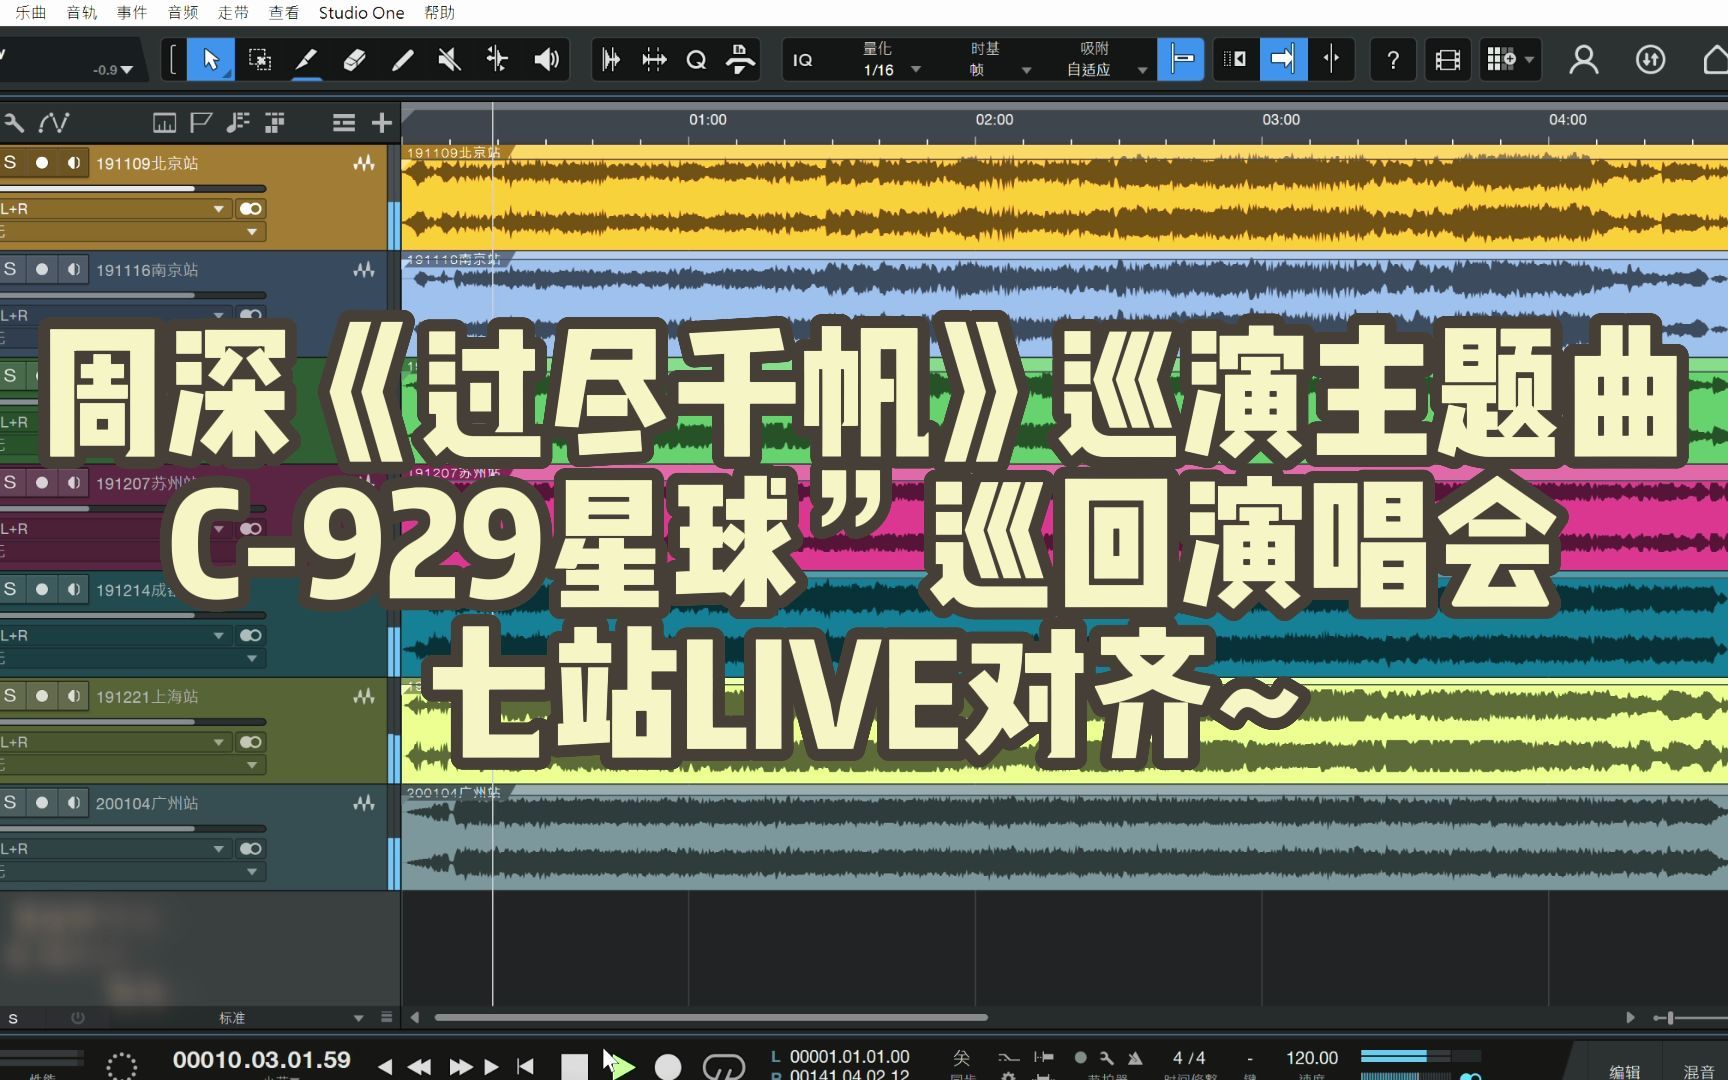Open the 事件 (Event) menu
The height and width of the screenshot is (1080, 1728).
pyautogui.click(x=132, y=12)
